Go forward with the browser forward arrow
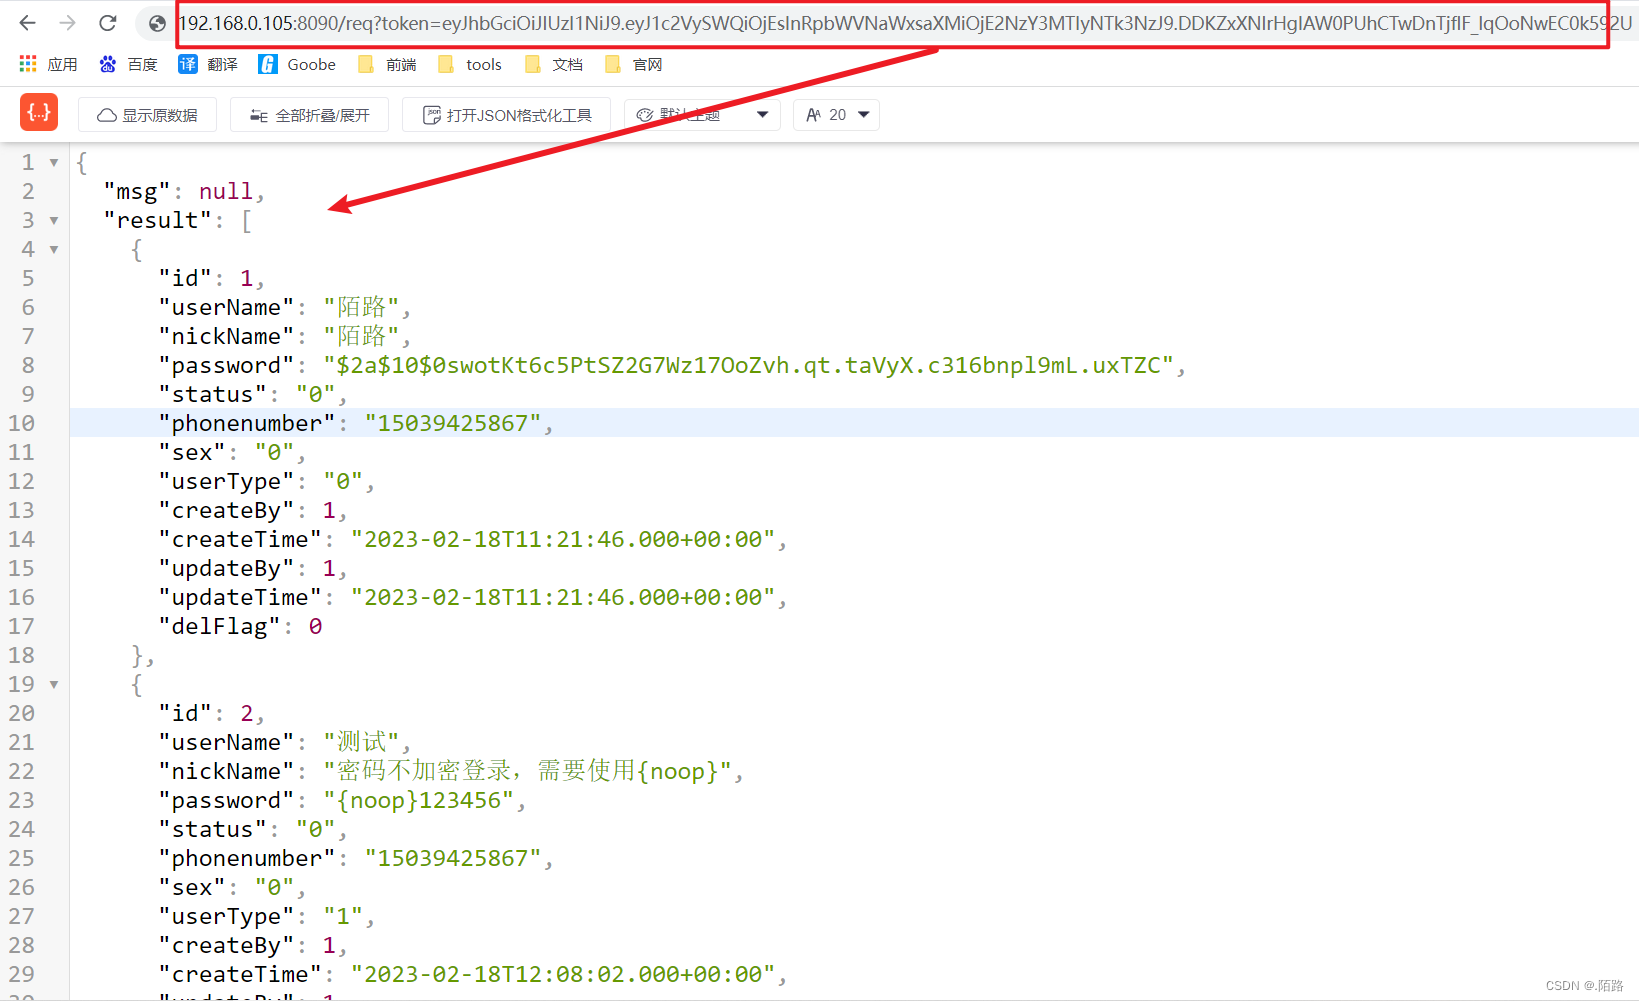The height and width of the screenshot is (1001, 1639). click(x=67, y=23)
